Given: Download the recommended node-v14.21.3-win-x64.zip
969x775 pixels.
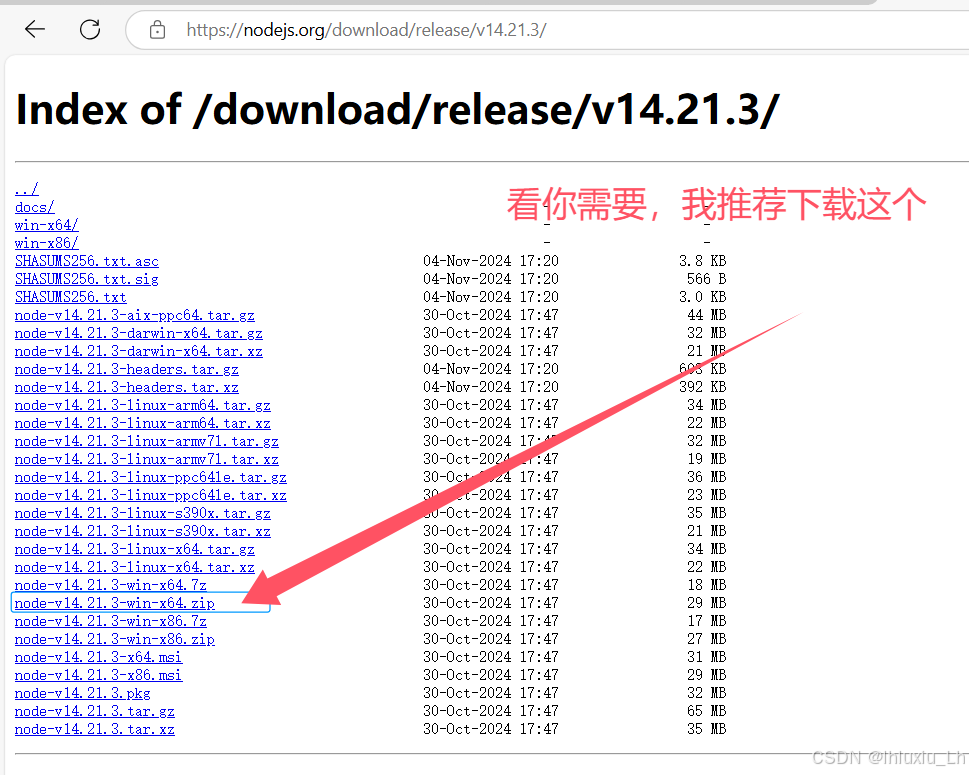Looking at the screenshot, I should click(x=113, y=603).
